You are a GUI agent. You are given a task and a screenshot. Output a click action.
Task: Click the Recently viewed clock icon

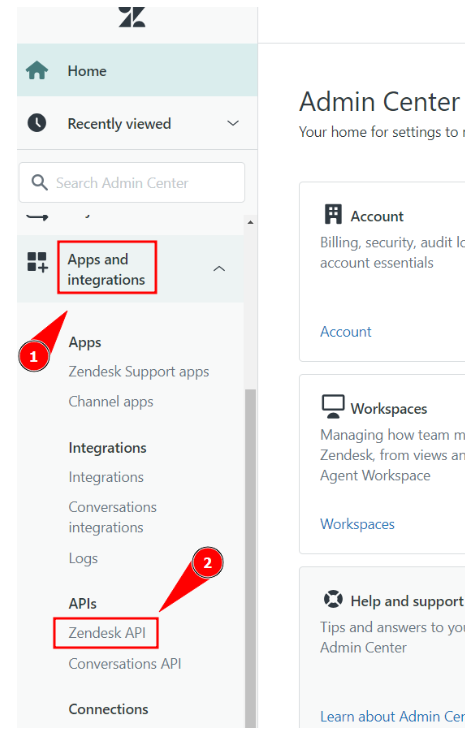(x=37, y=123)
